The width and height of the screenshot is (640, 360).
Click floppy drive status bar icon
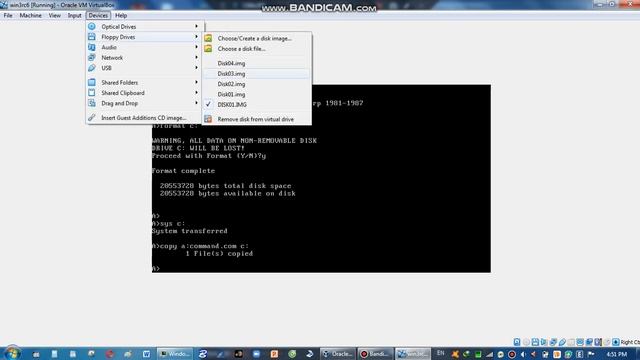pos(535,342)
